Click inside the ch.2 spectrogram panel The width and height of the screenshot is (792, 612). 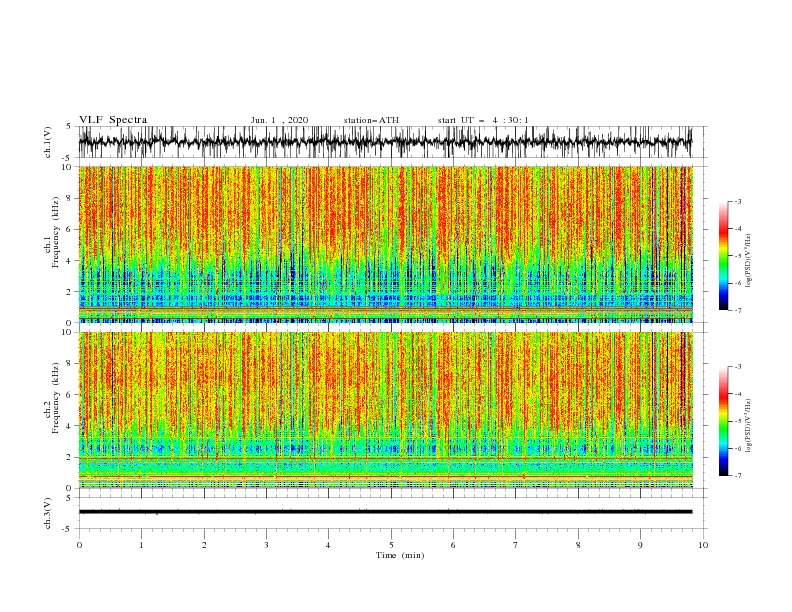[x=385, y=410]
